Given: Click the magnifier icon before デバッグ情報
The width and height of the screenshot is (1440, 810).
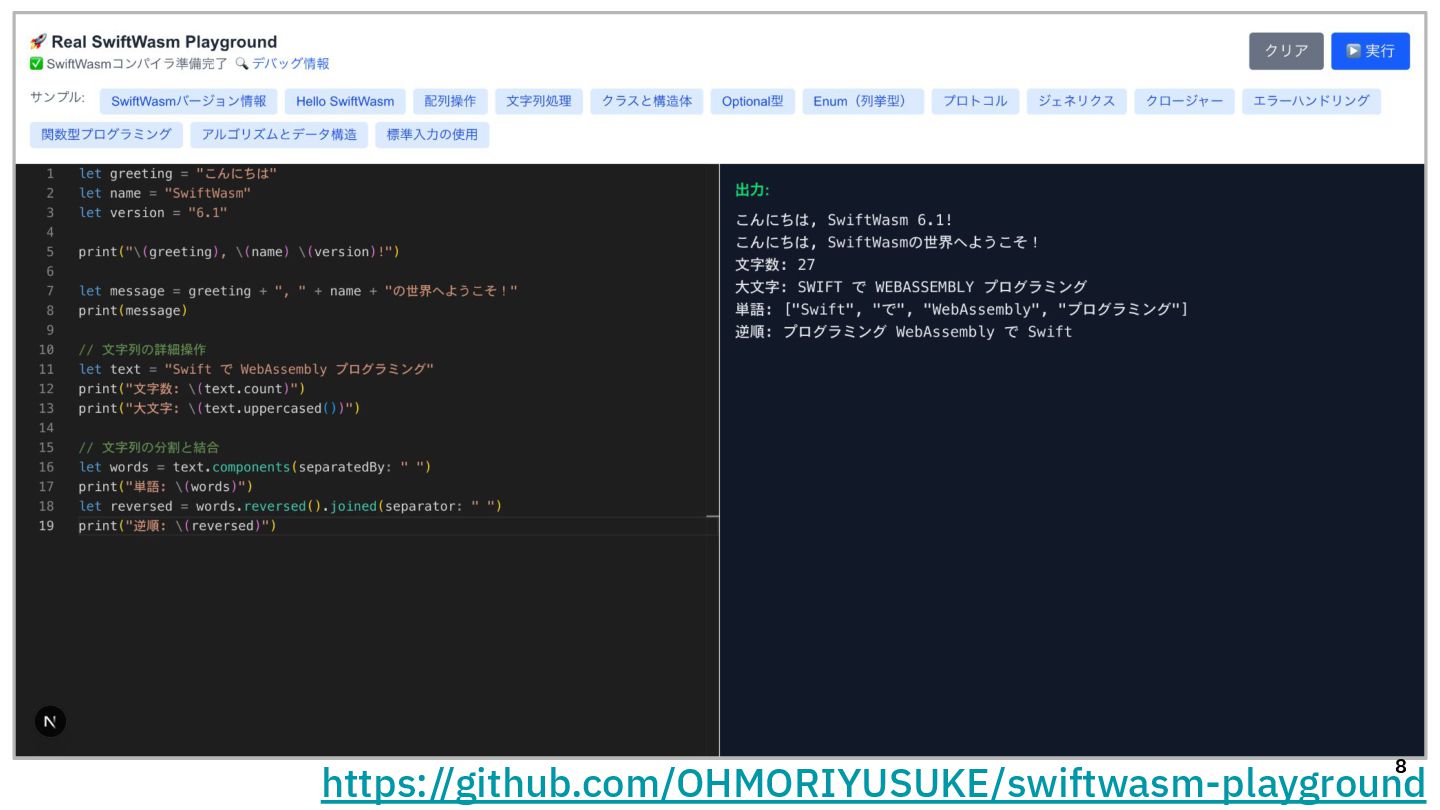Looking at the screenshot, I should tap(241, 63).
